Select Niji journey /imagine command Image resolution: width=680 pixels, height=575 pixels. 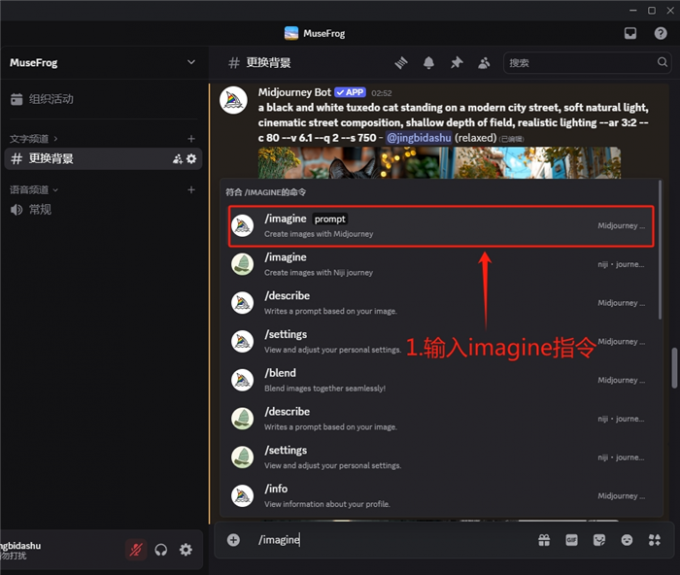[439, 265]
